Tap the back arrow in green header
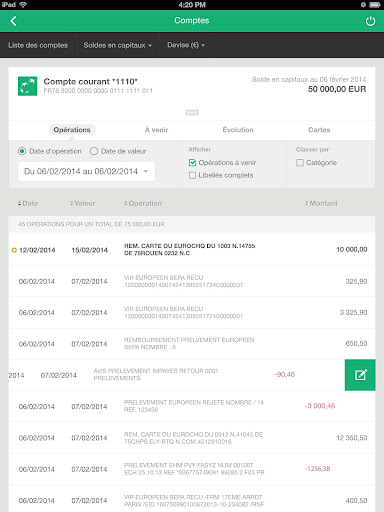The height and width of the screenshot is (512, 384). click(13, 21)
